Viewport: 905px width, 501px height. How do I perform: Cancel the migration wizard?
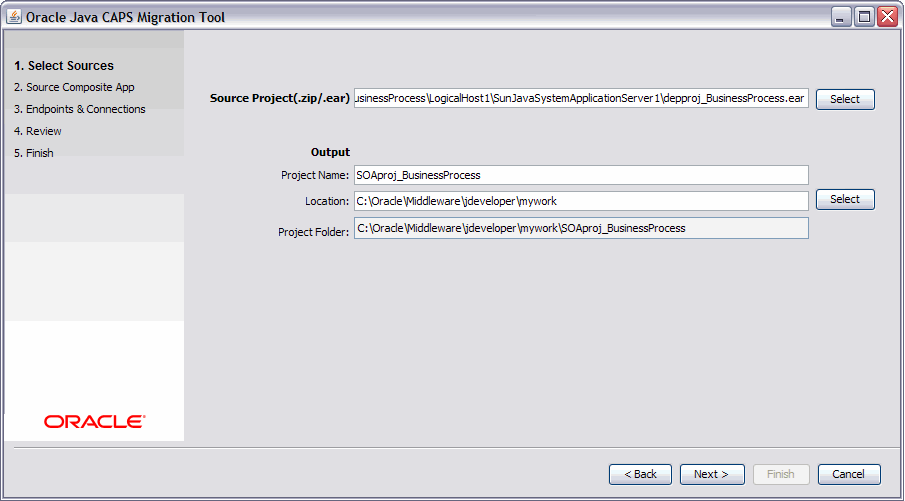click(x=849, y=474)
